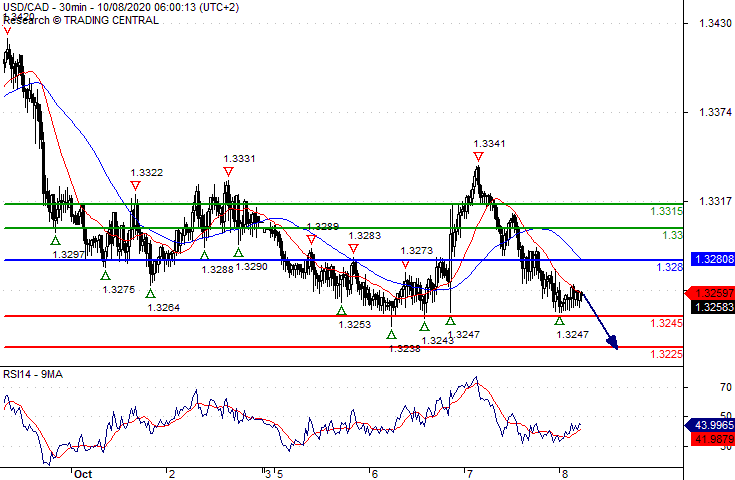Click the green up-triangle above the 1.3238 label
Image resolution: width=735 pixels, height=480 pixels.
pyautogui.click(x=392, y=334)
